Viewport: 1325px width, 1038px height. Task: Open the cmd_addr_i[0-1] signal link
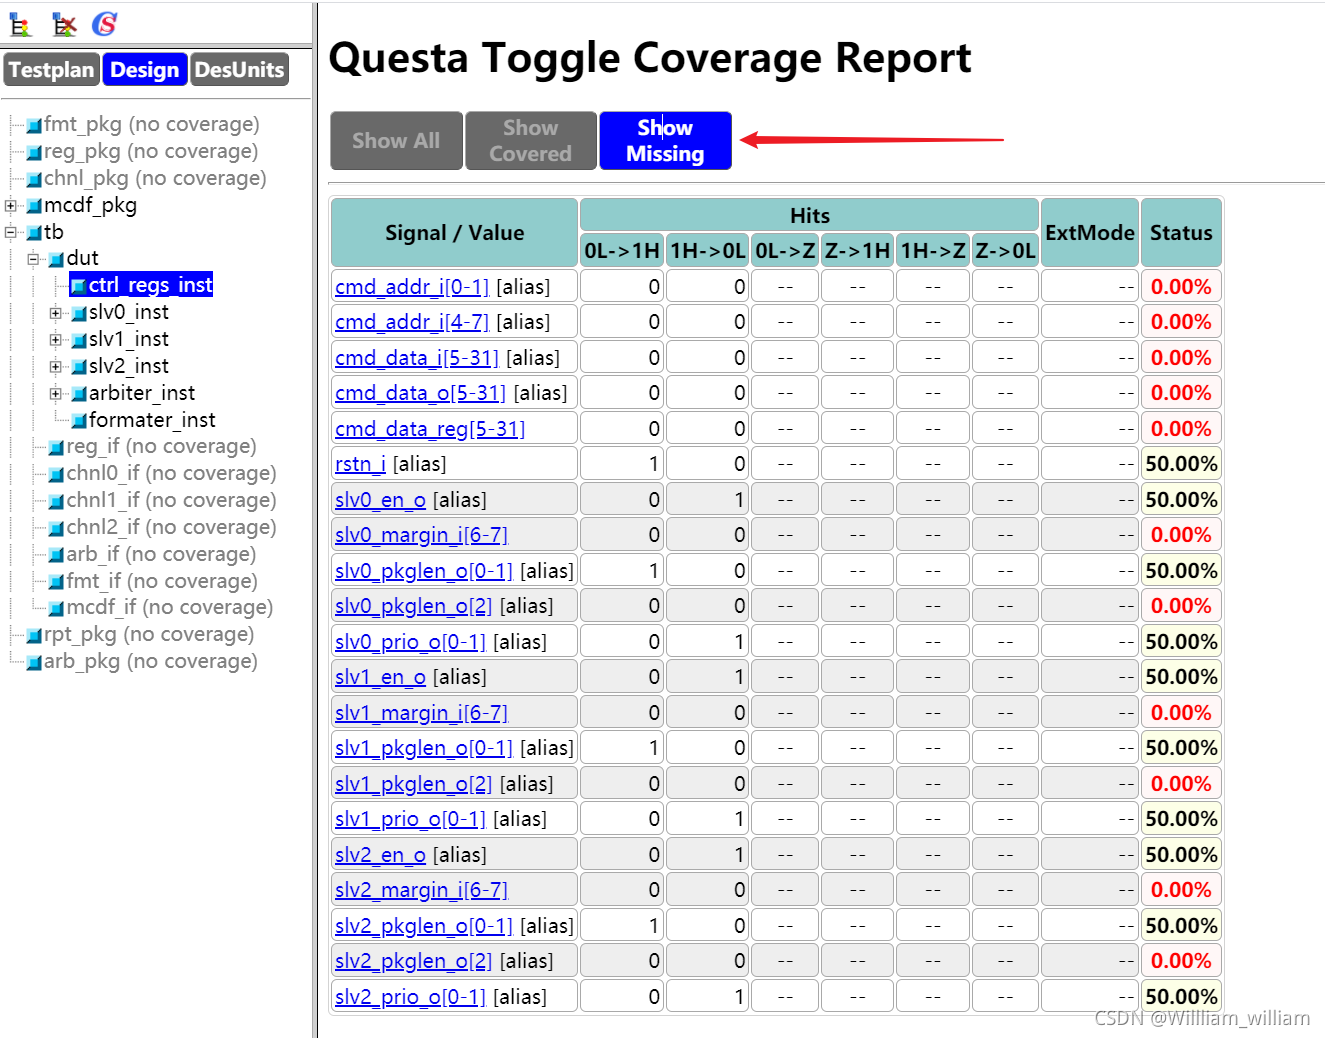pyautogui.click(x=411, y=285)
